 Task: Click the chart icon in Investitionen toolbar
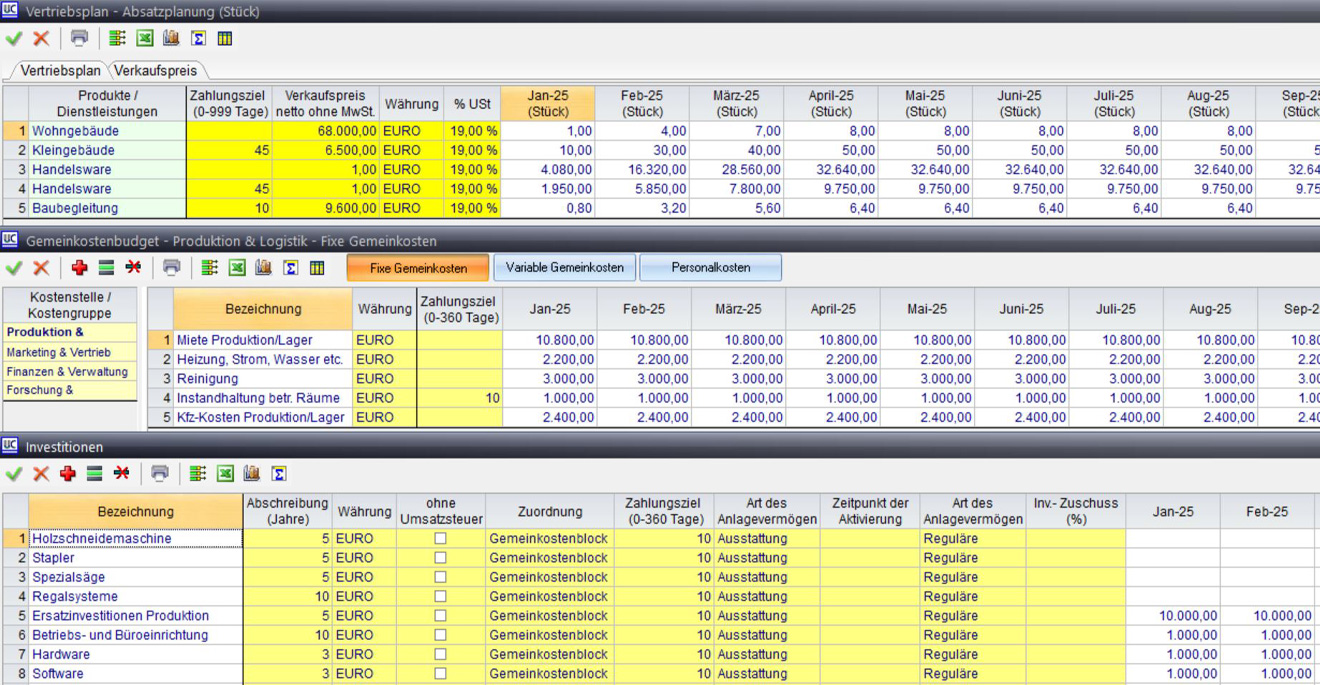point(252,473)
